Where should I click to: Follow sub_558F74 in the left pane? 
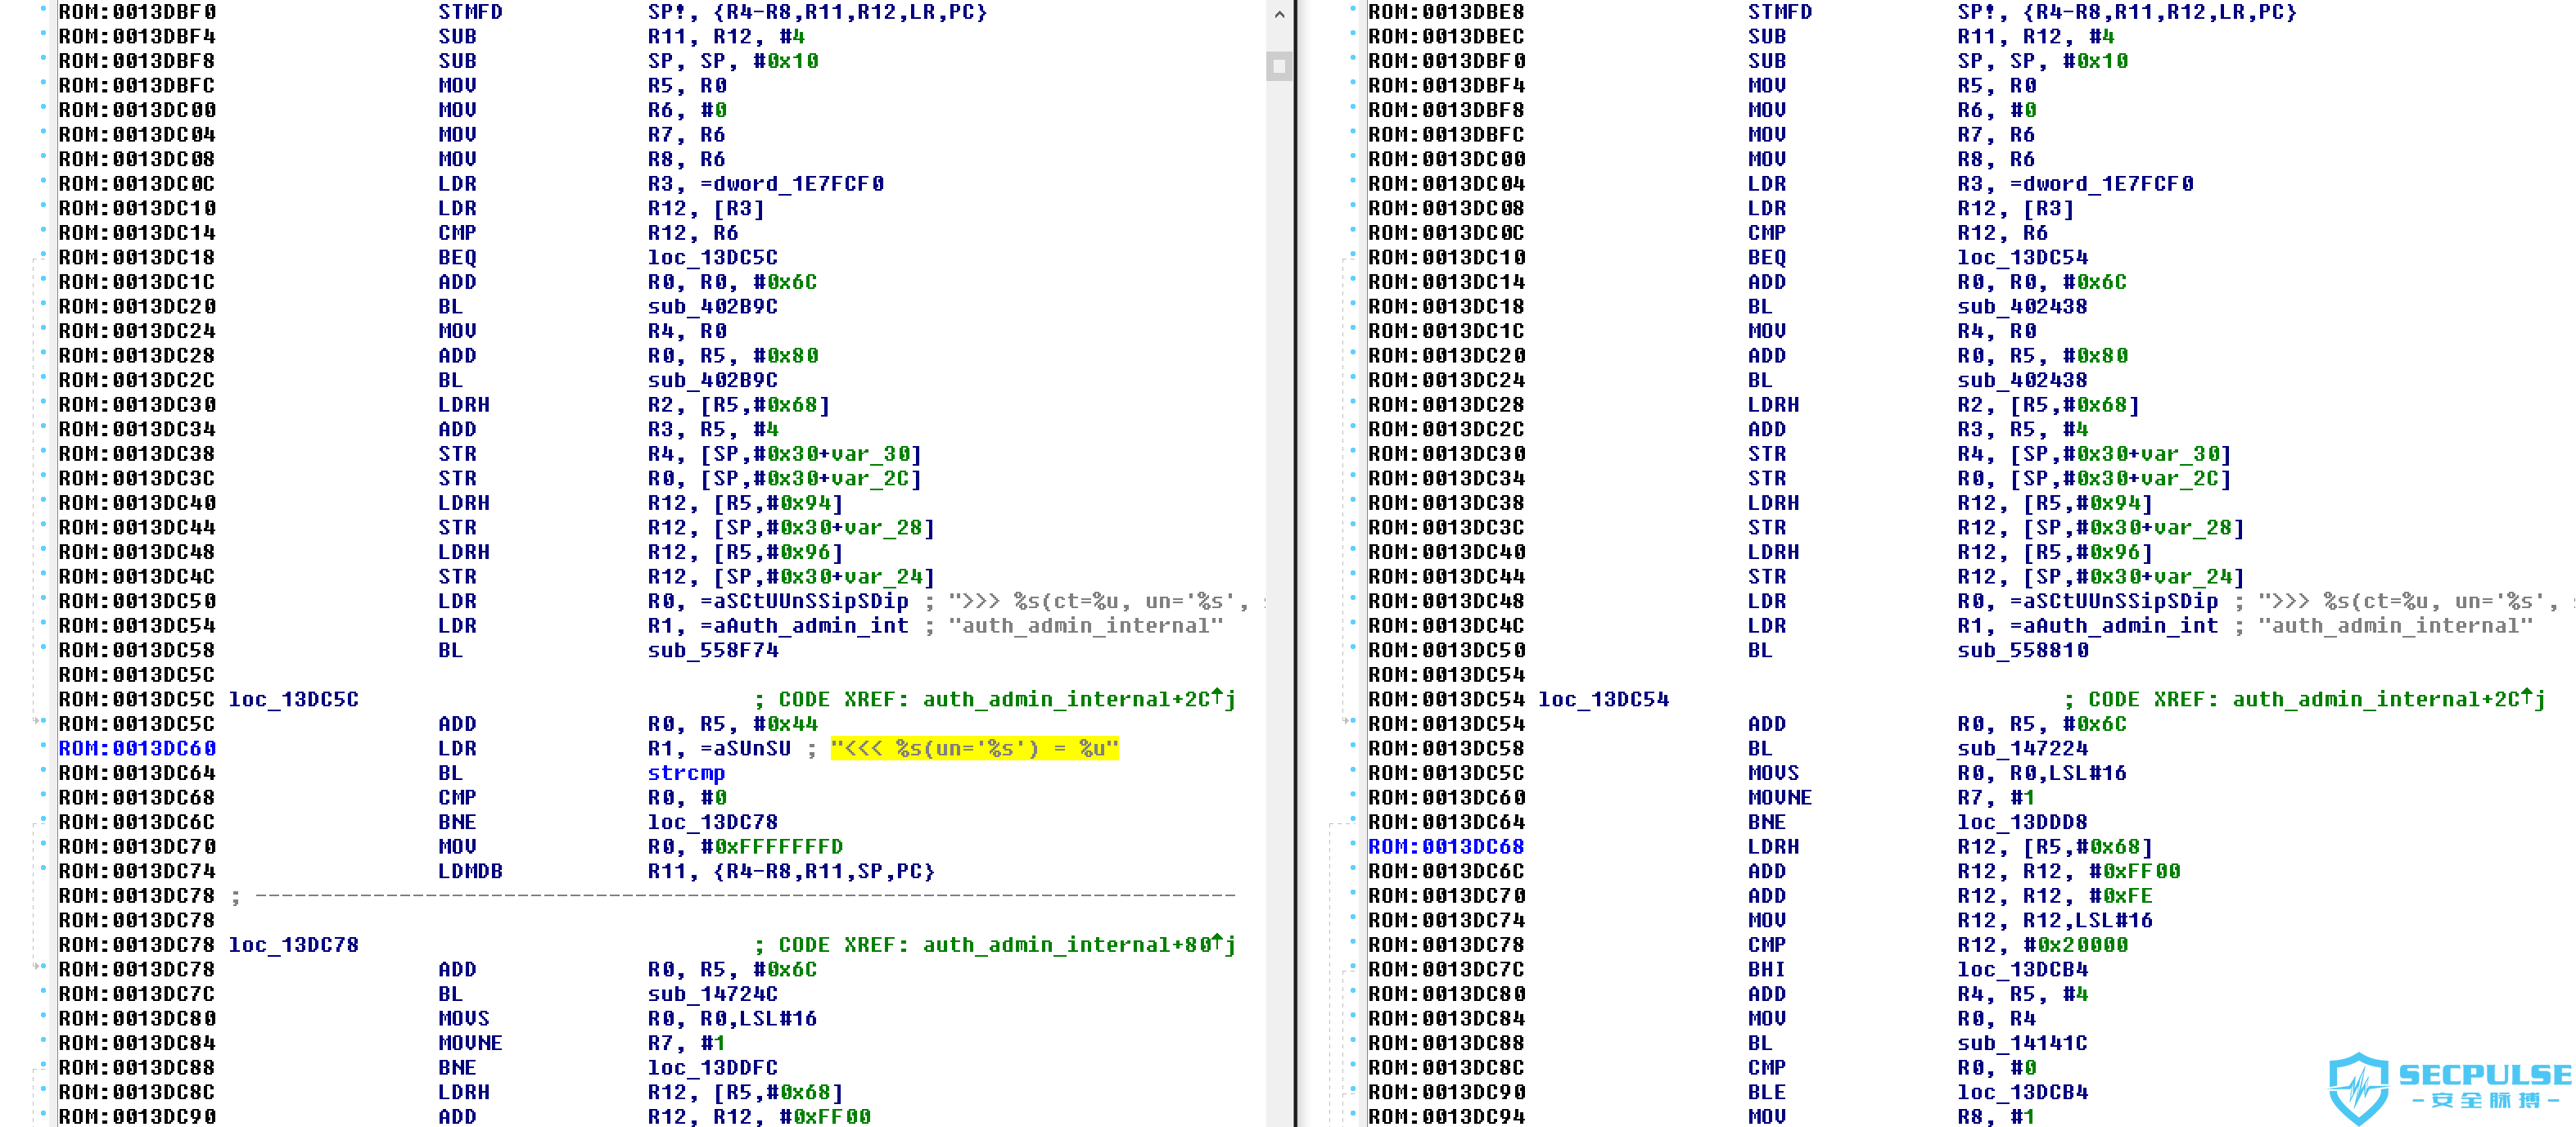coord(712,650)
